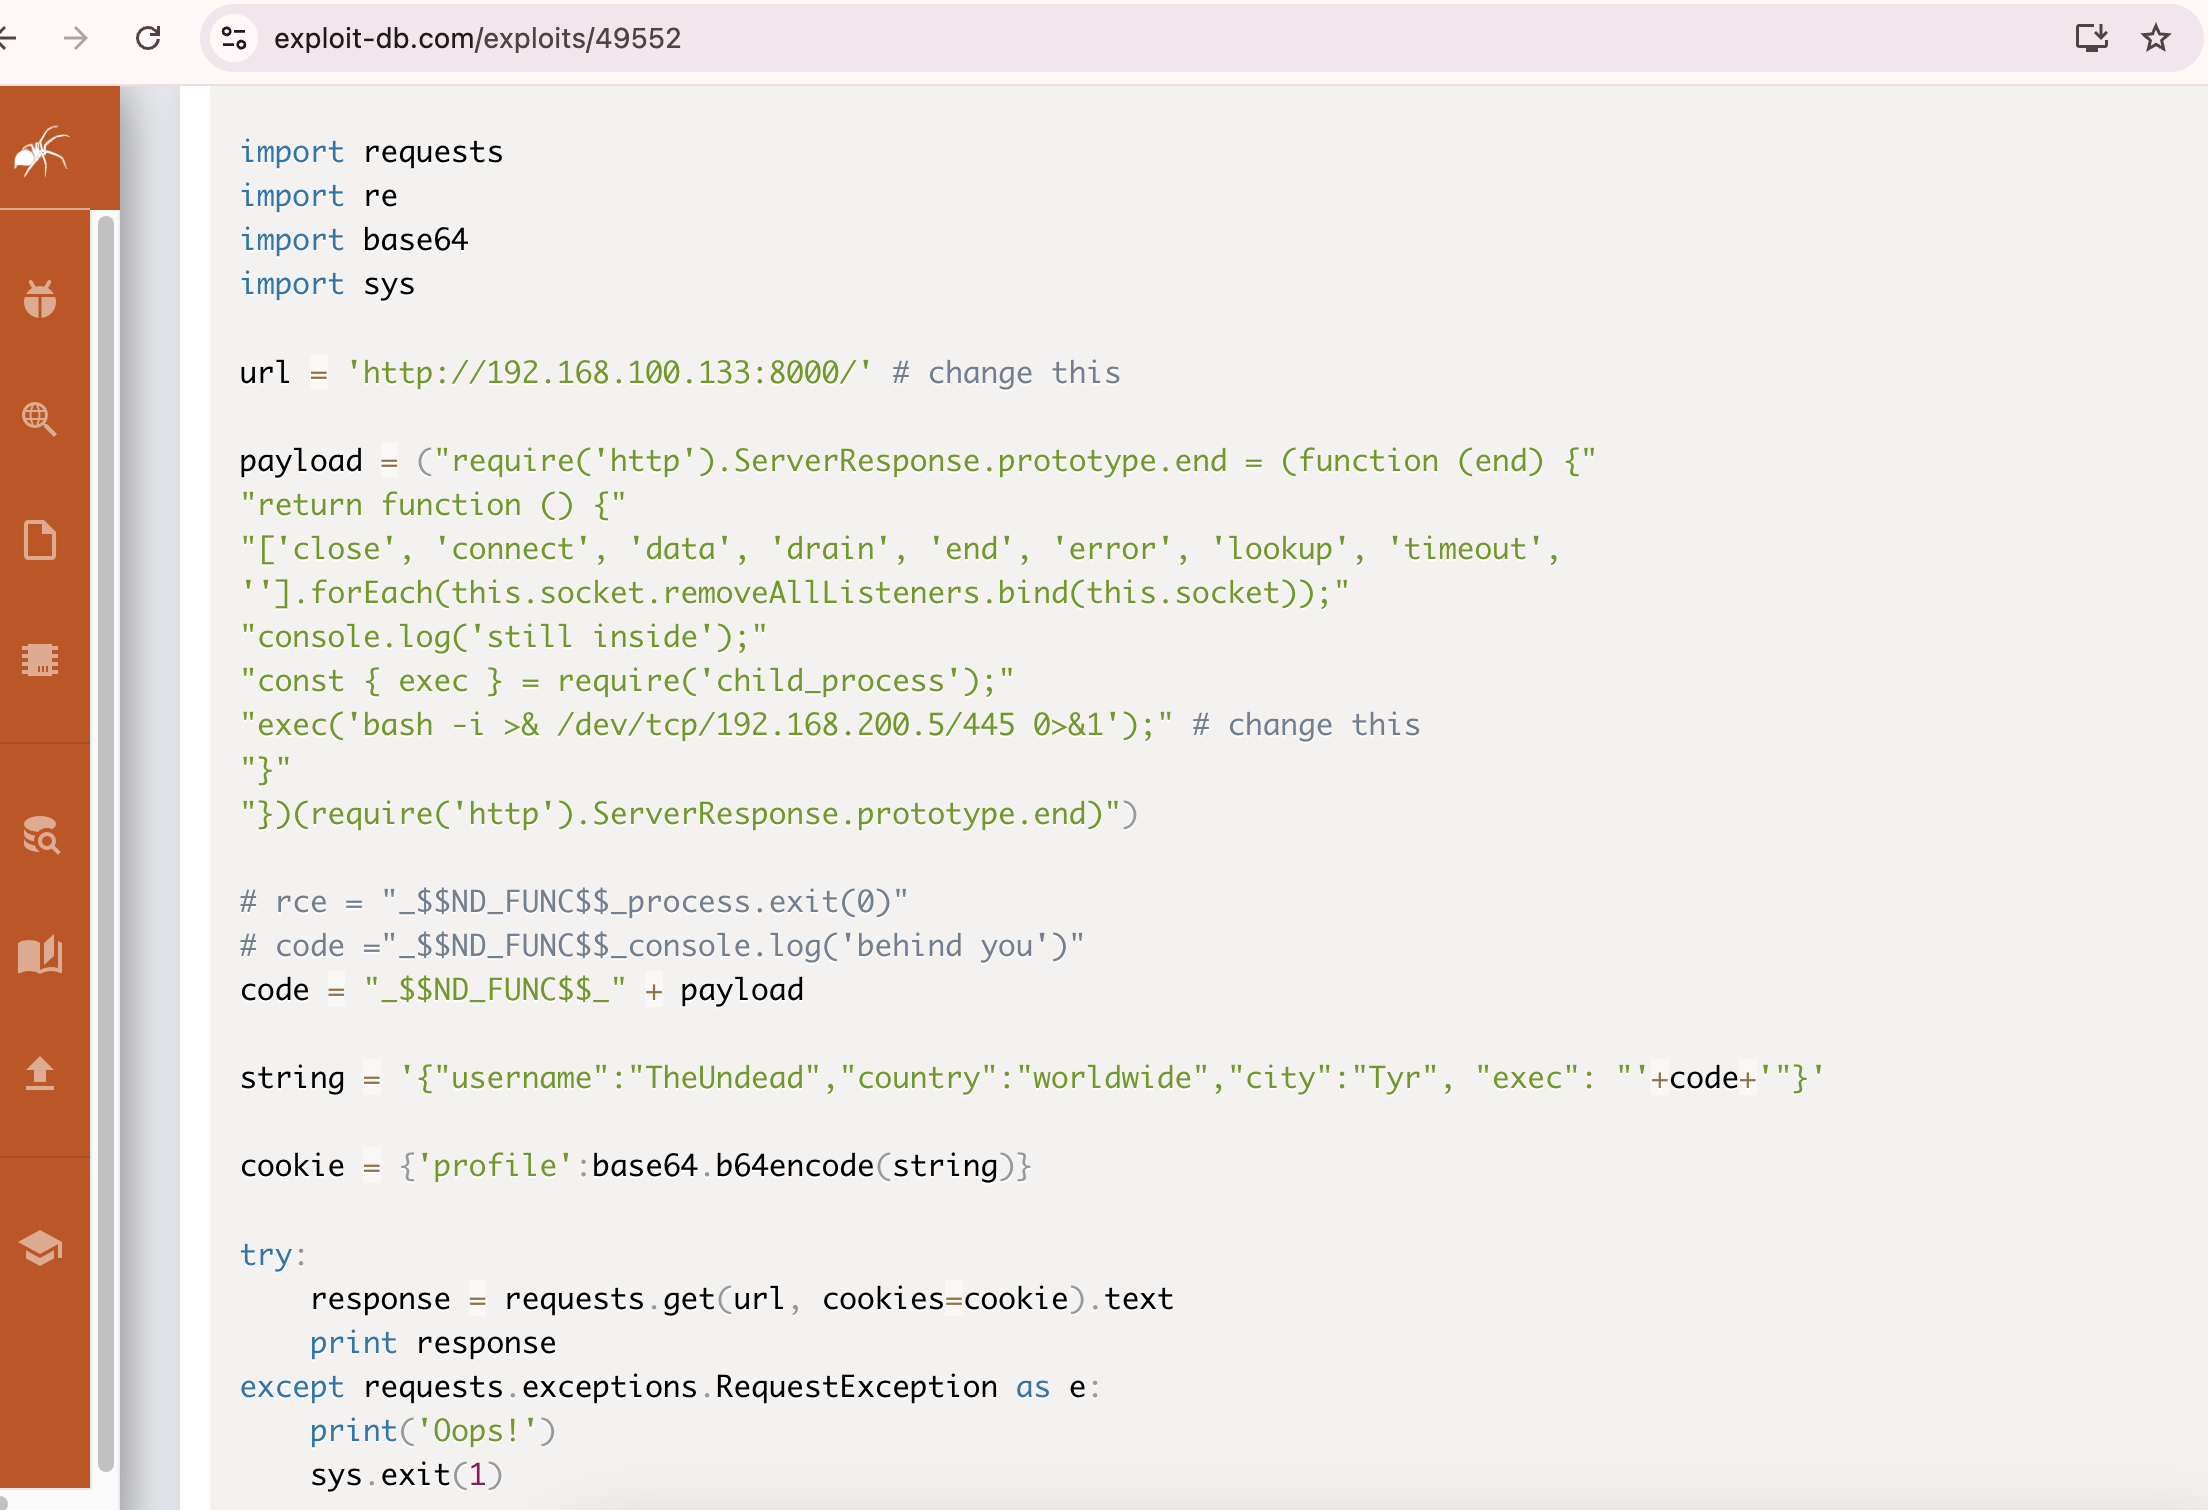Click the child_process require line
Screen dimensions: 2208x1510
coord(627,681)
